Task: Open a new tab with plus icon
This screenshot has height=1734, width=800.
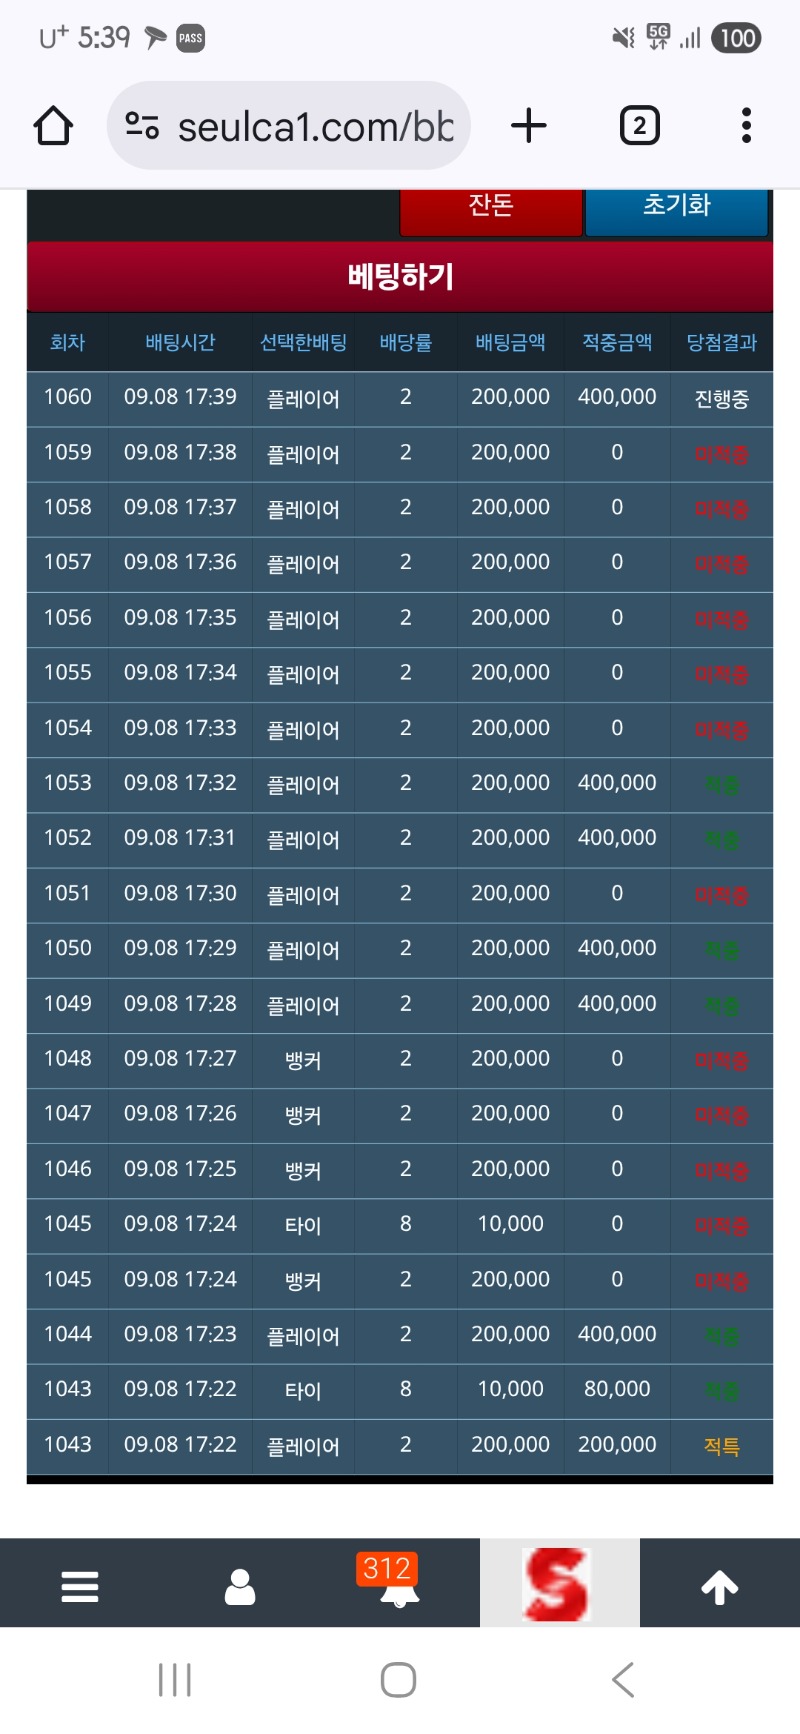Action: pyautogui.click(x=529, y=125)
